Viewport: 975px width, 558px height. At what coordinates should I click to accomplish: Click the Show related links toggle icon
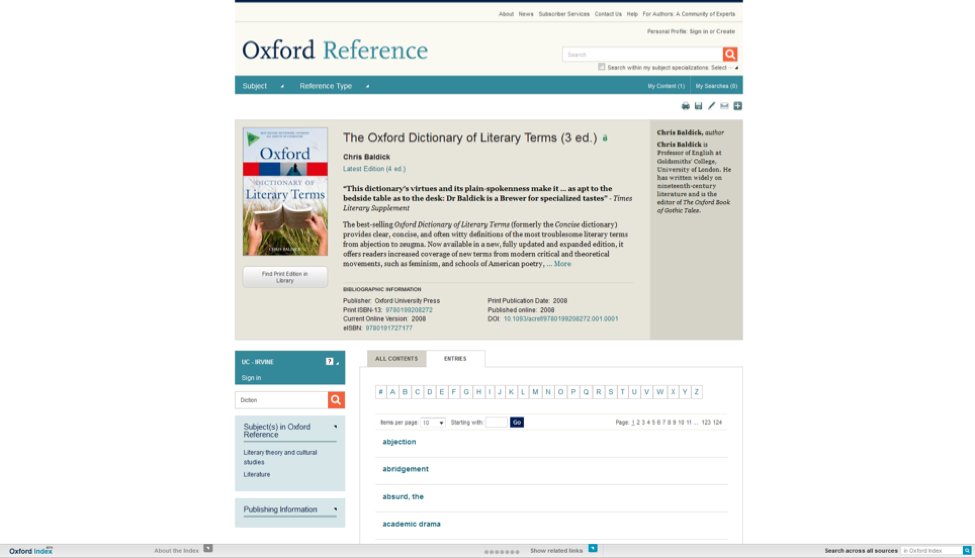[593, 549]
